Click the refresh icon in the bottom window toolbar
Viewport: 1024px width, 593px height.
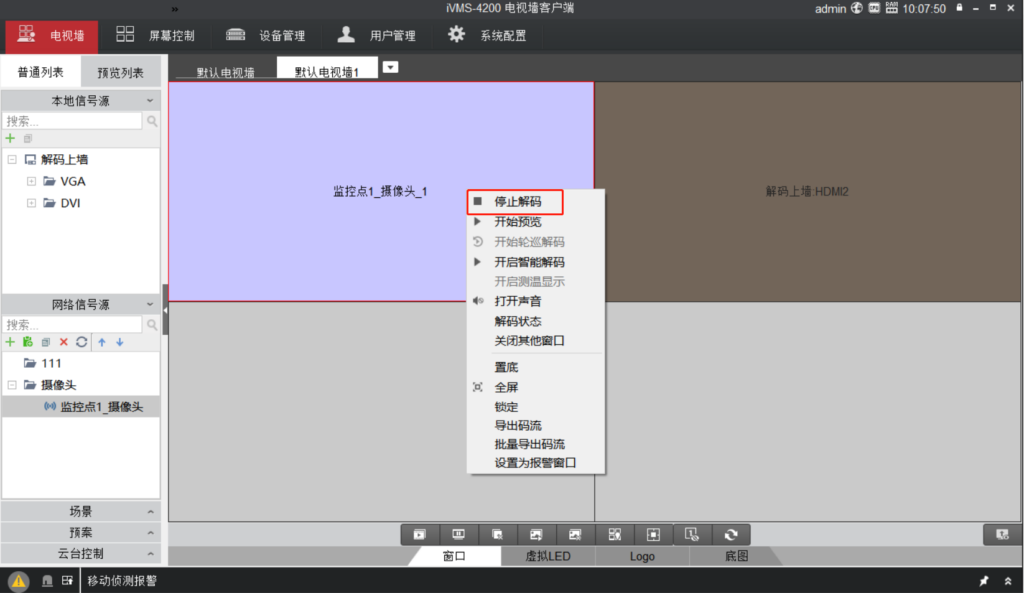pyautogui.click(x=731, y=535)
